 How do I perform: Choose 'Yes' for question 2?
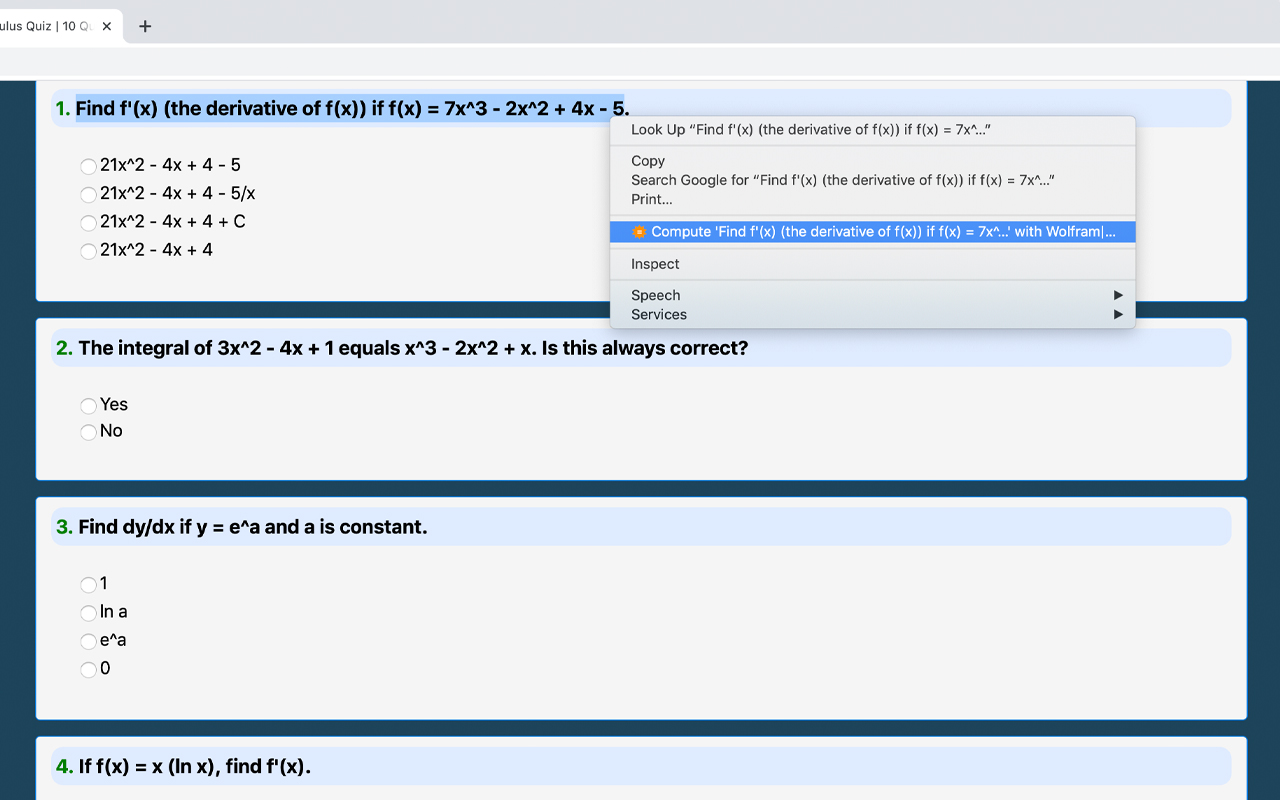click(88, 405)
